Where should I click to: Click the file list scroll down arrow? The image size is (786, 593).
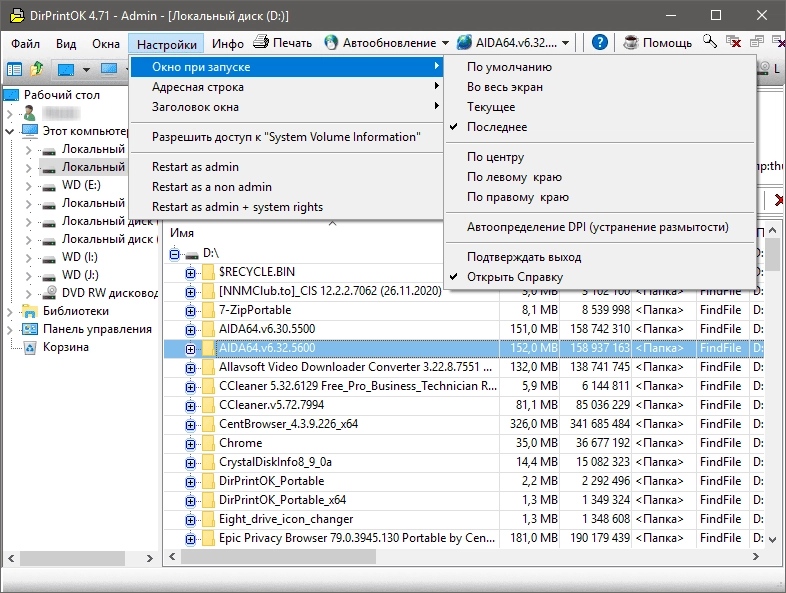click(772, 540)
